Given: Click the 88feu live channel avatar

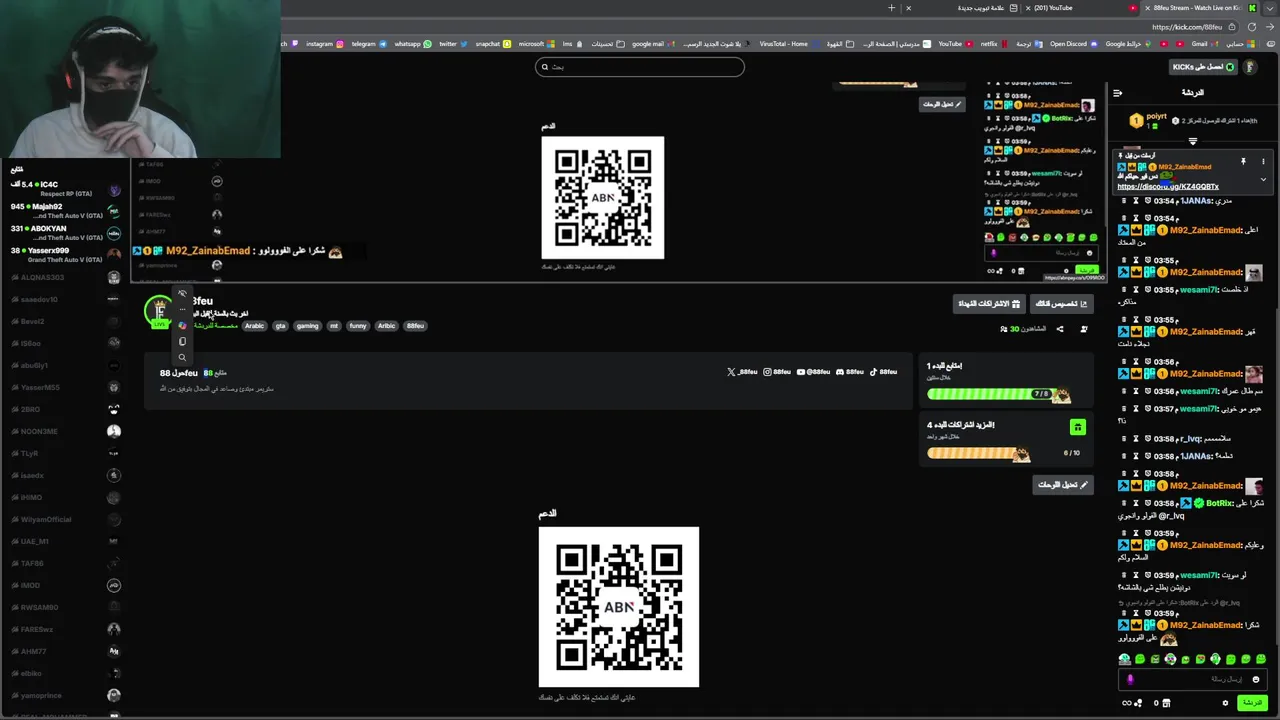Looking at the screenshot, I should coord(158,311).
